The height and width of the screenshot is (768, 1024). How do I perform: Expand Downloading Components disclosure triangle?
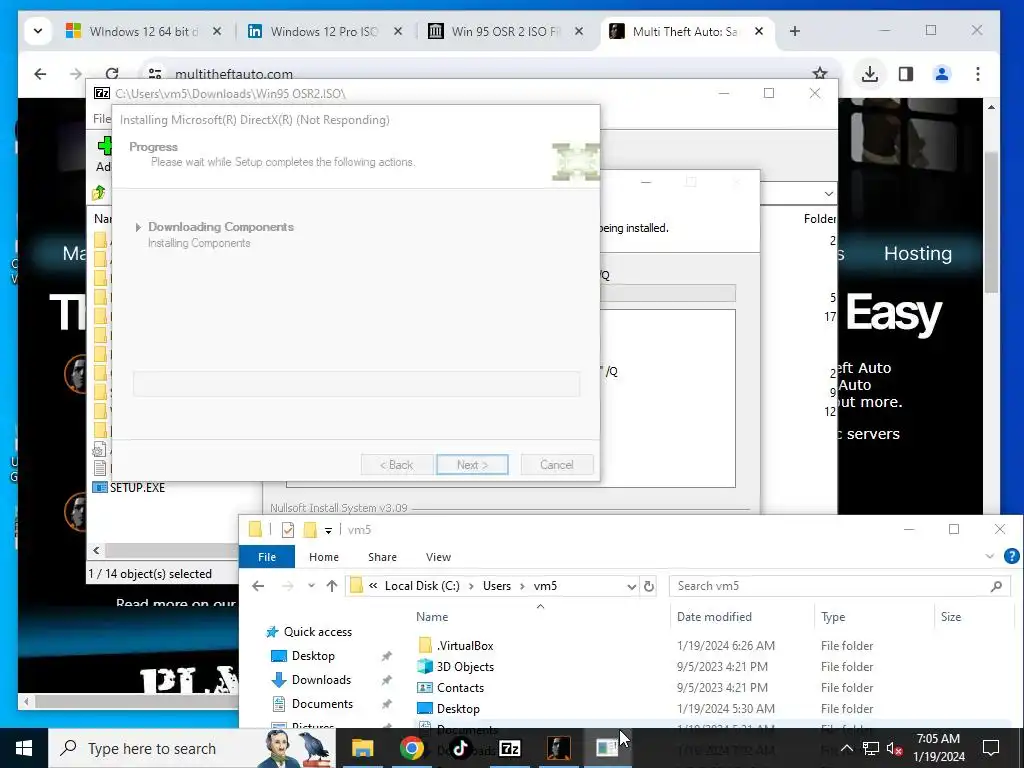pyautogui.click(x=138, y=227)
